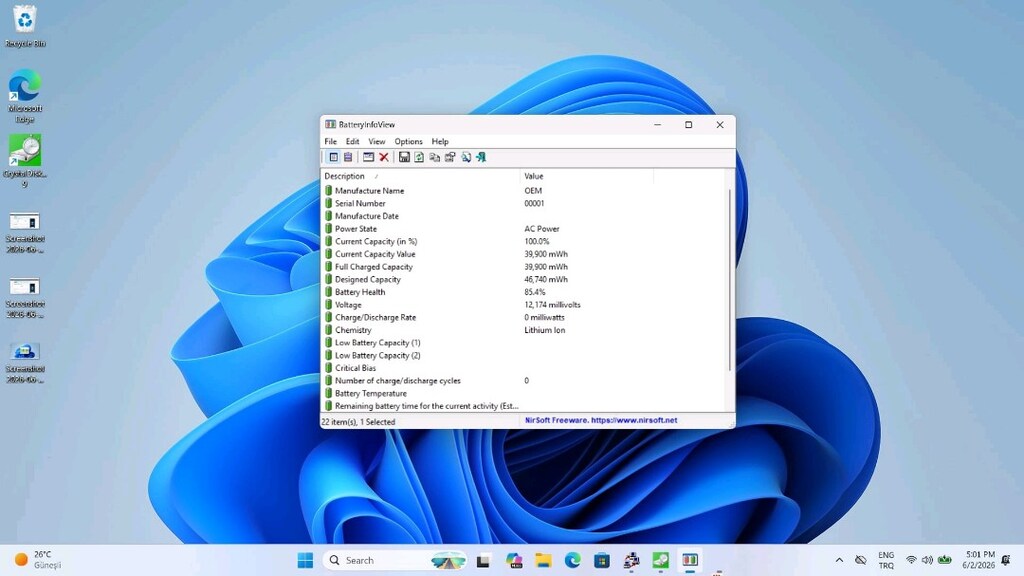Select the Voltage row

524,305
